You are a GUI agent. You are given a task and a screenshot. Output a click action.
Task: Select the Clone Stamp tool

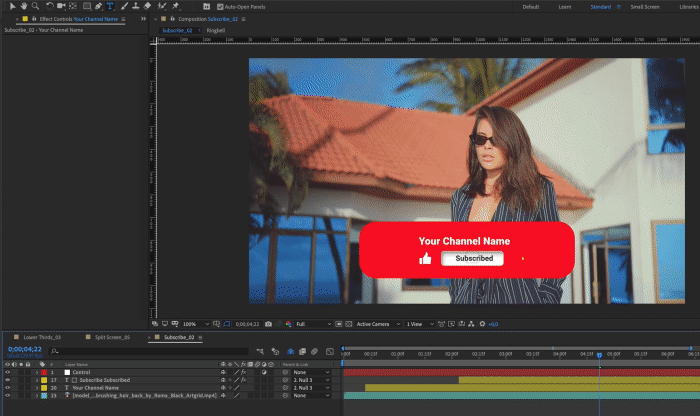pyautogui.click(x=135, y=6)
